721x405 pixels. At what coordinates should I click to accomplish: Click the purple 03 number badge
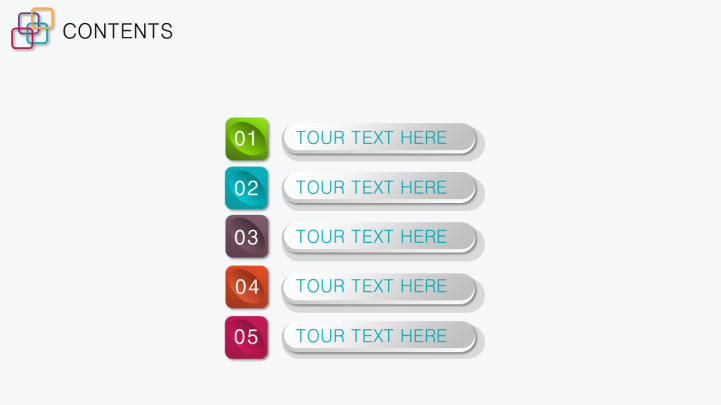[246, 237]
